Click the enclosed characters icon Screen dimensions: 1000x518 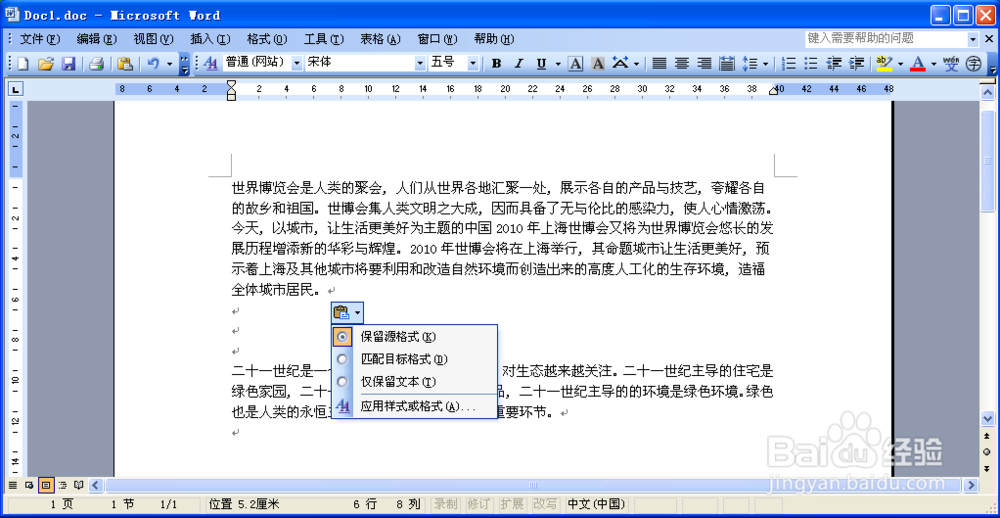[973, 63]
